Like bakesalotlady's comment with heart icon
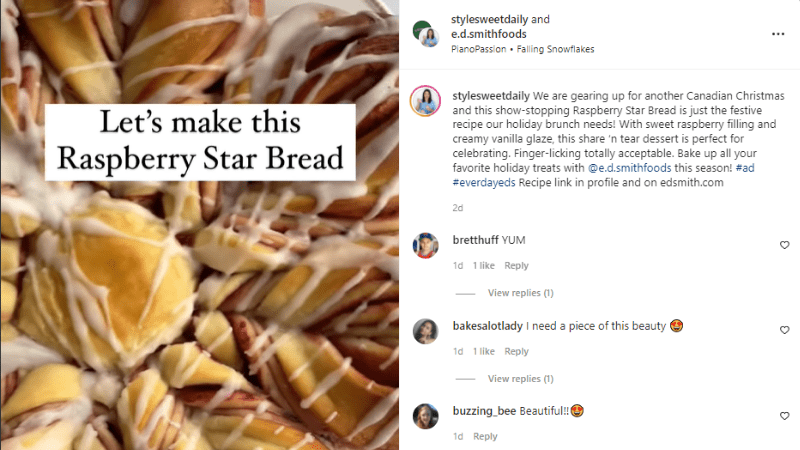The height and width of the screenshot is (450, 800). (784, 330)
